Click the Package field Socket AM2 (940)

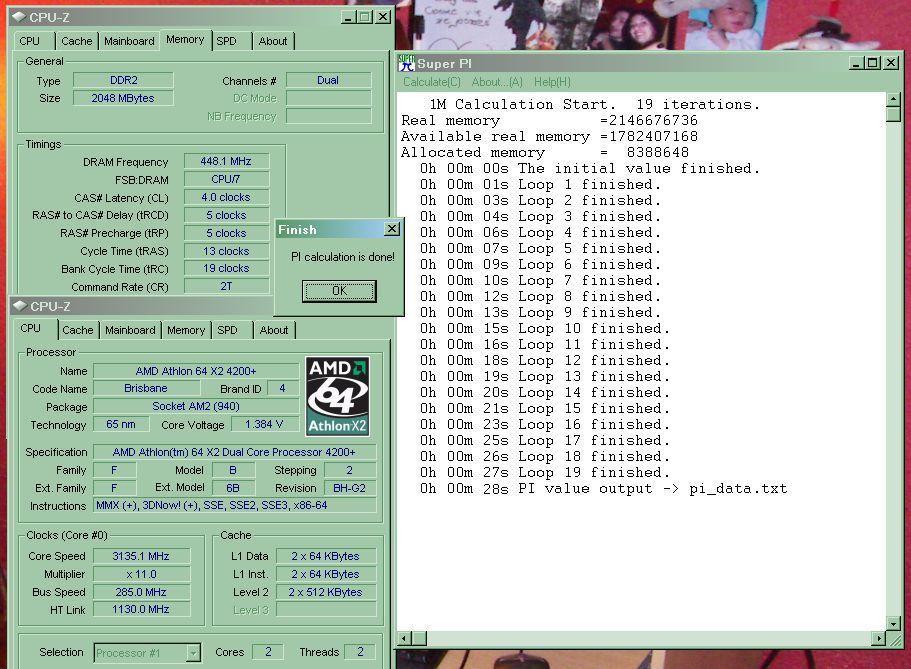coord(196,406)
